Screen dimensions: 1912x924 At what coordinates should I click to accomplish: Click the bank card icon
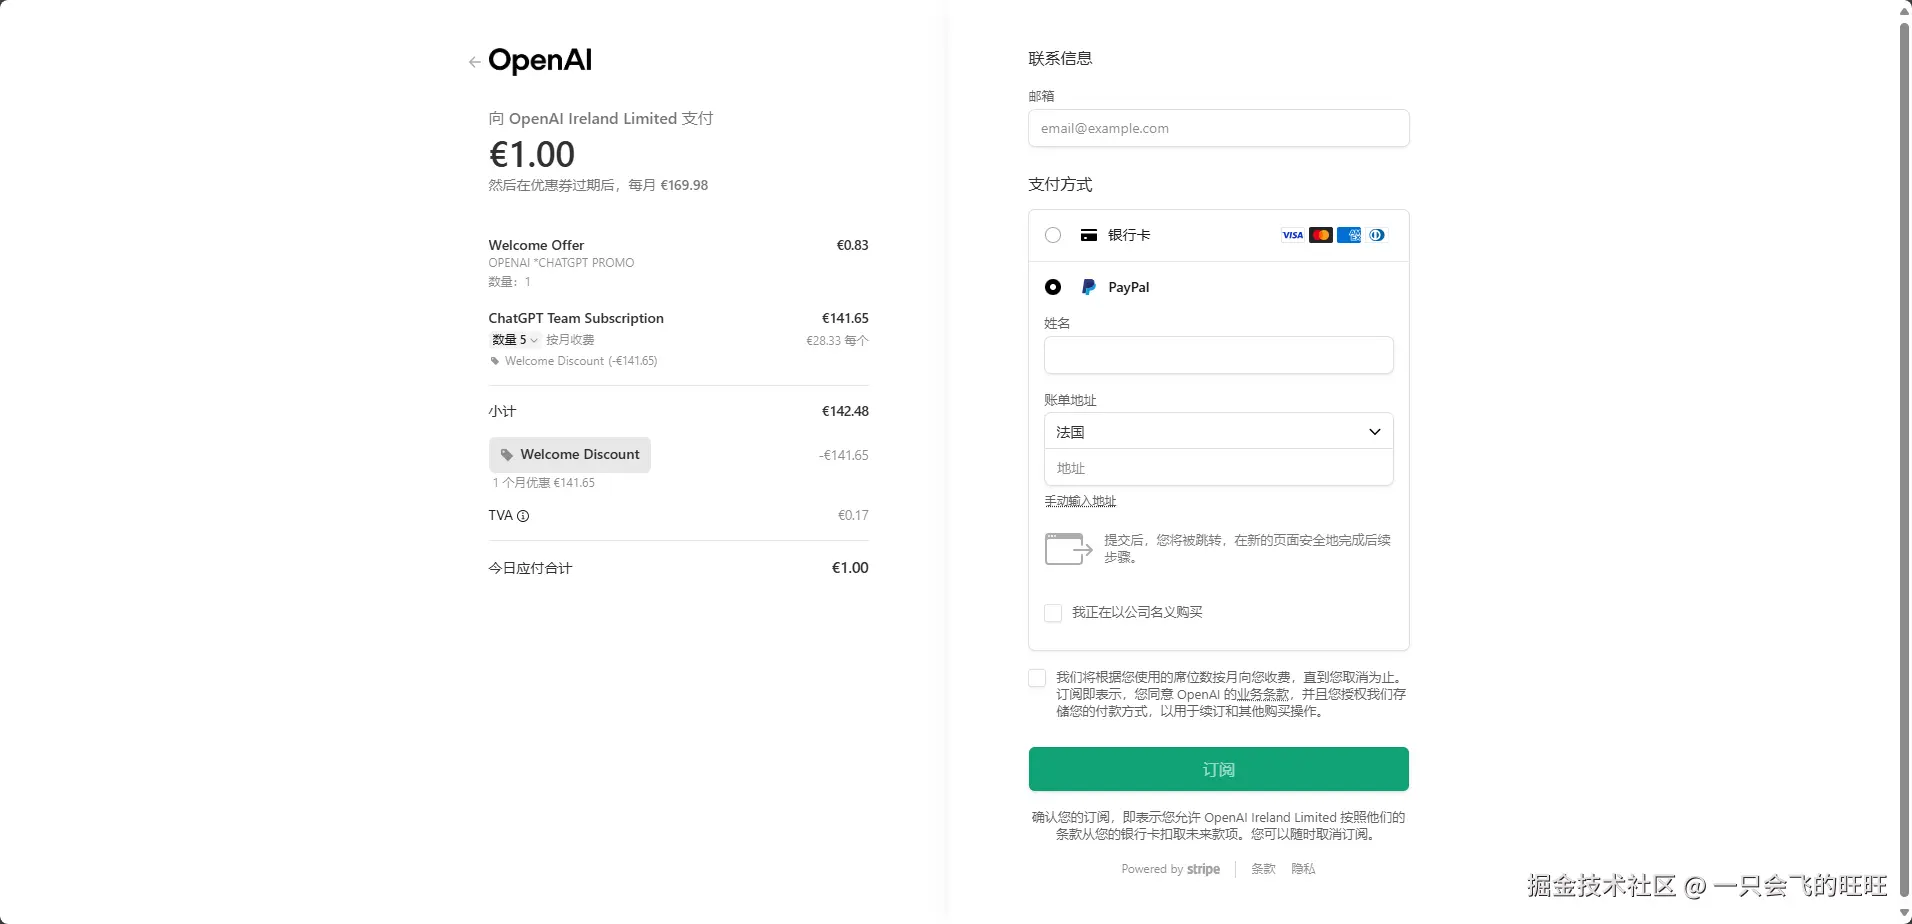pyautogui.click(x=1089, y=235)
